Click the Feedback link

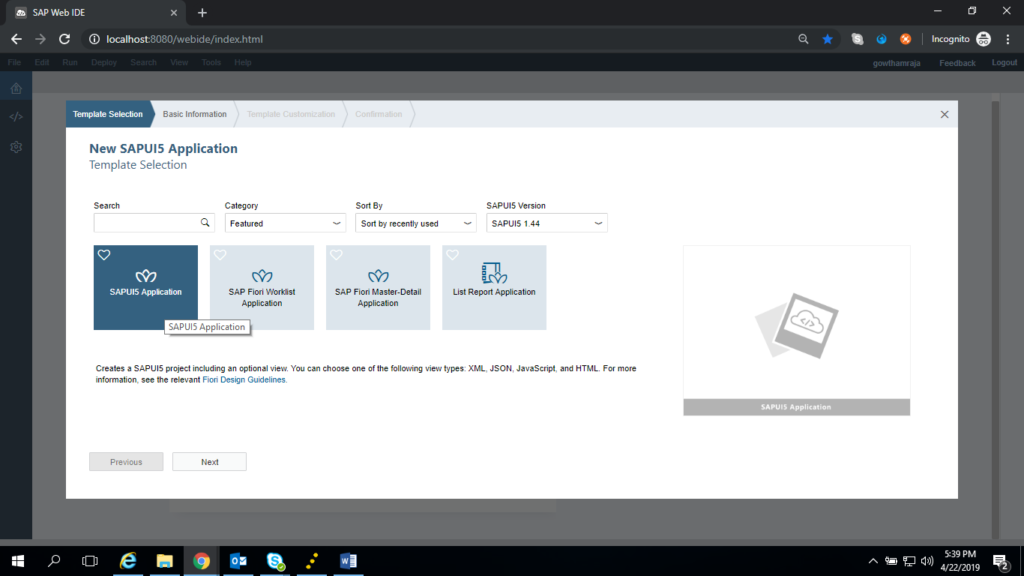957,63
